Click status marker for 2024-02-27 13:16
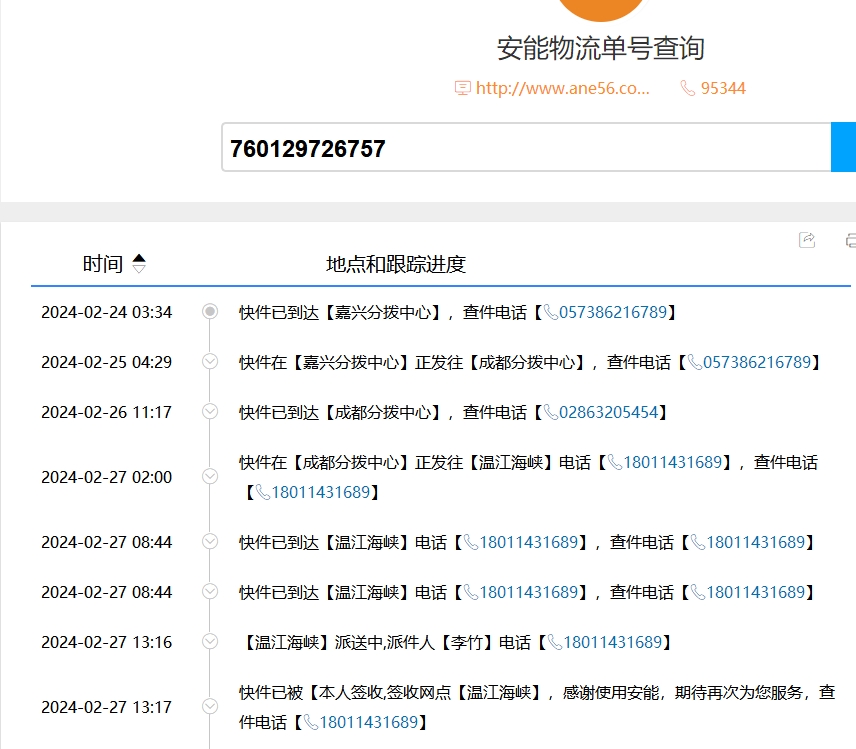This screenshot has height=749, width=856. point(210,641)
